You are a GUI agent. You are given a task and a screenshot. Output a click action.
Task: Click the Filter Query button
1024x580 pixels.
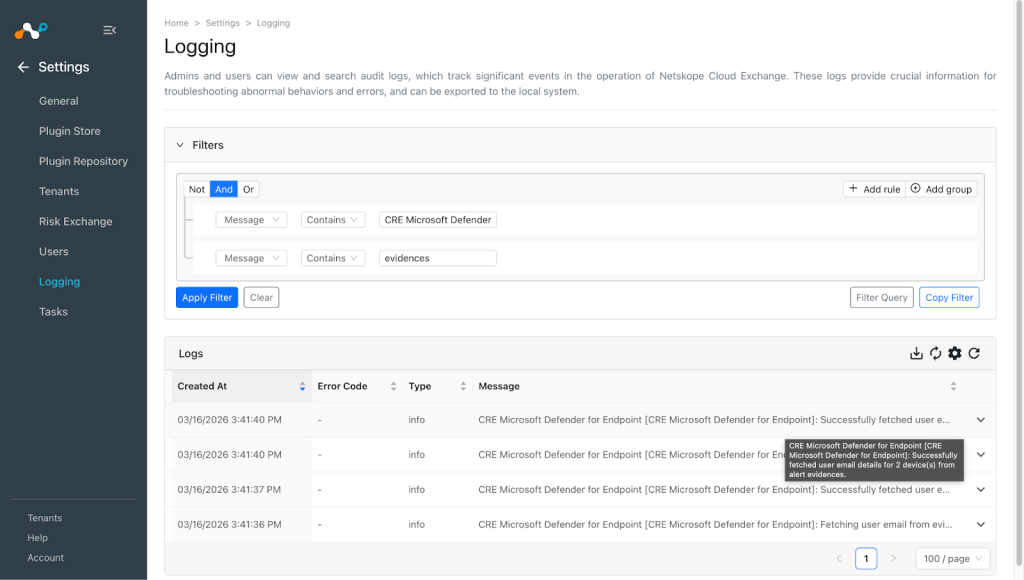(x=882, y=297)
